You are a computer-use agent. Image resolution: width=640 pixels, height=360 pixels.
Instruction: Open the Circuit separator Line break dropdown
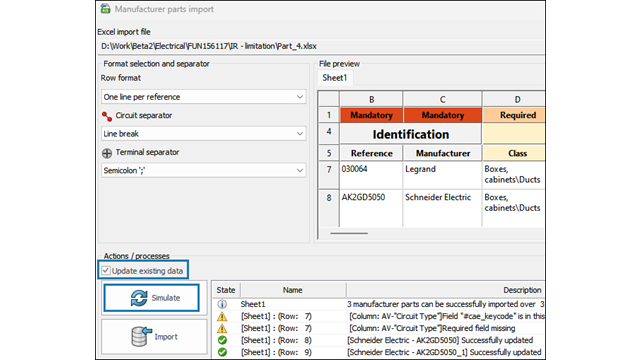click(204, 133)
